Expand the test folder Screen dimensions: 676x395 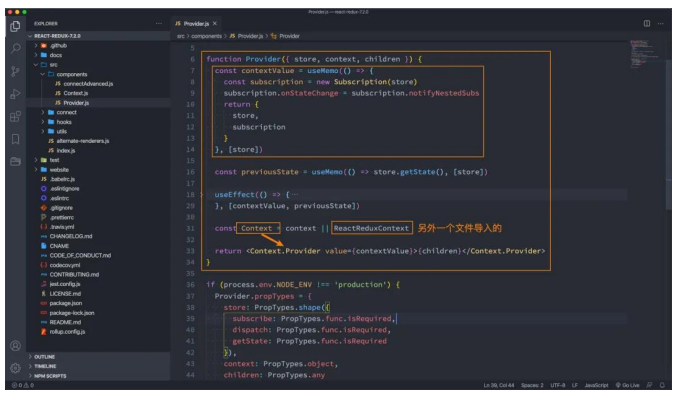pyautogui.click(x=54, y=160)
